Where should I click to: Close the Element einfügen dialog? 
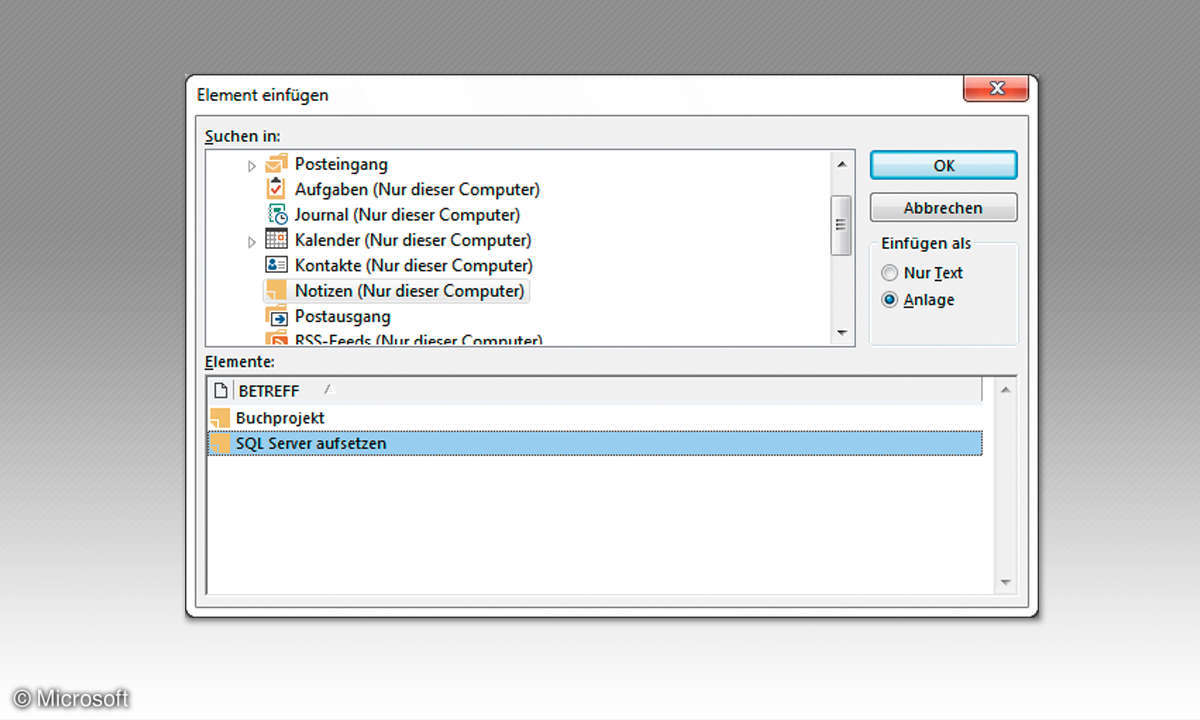click(996, 89)
